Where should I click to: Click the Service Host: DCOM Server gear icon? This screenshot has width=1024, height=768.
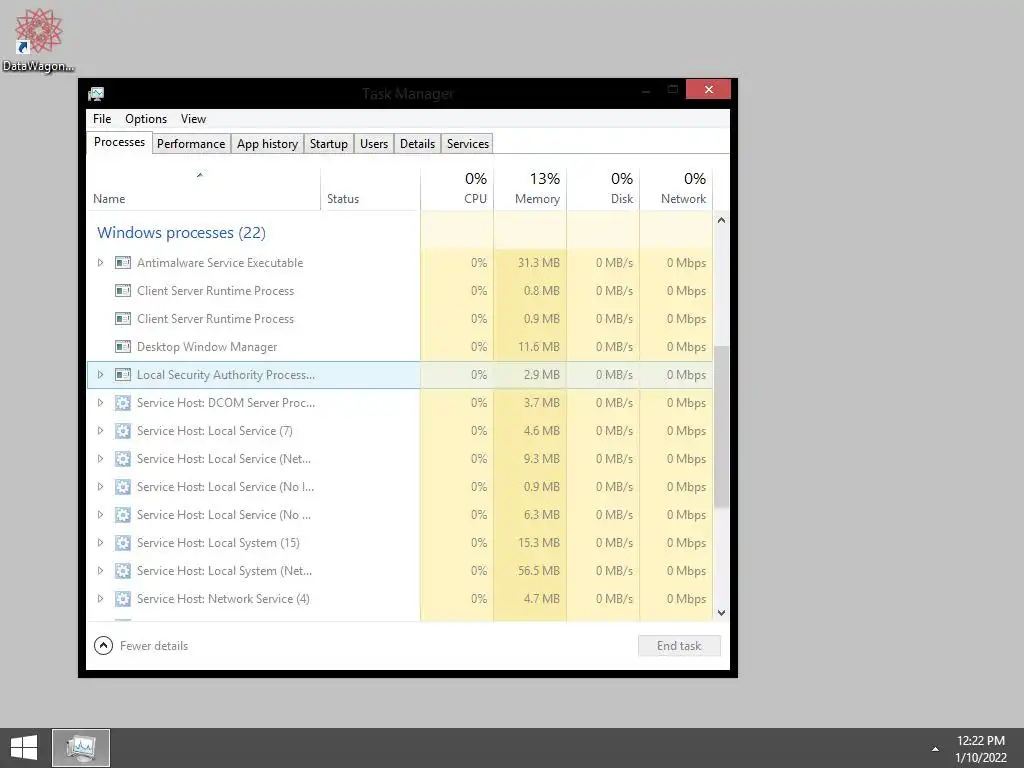[123, 403]
